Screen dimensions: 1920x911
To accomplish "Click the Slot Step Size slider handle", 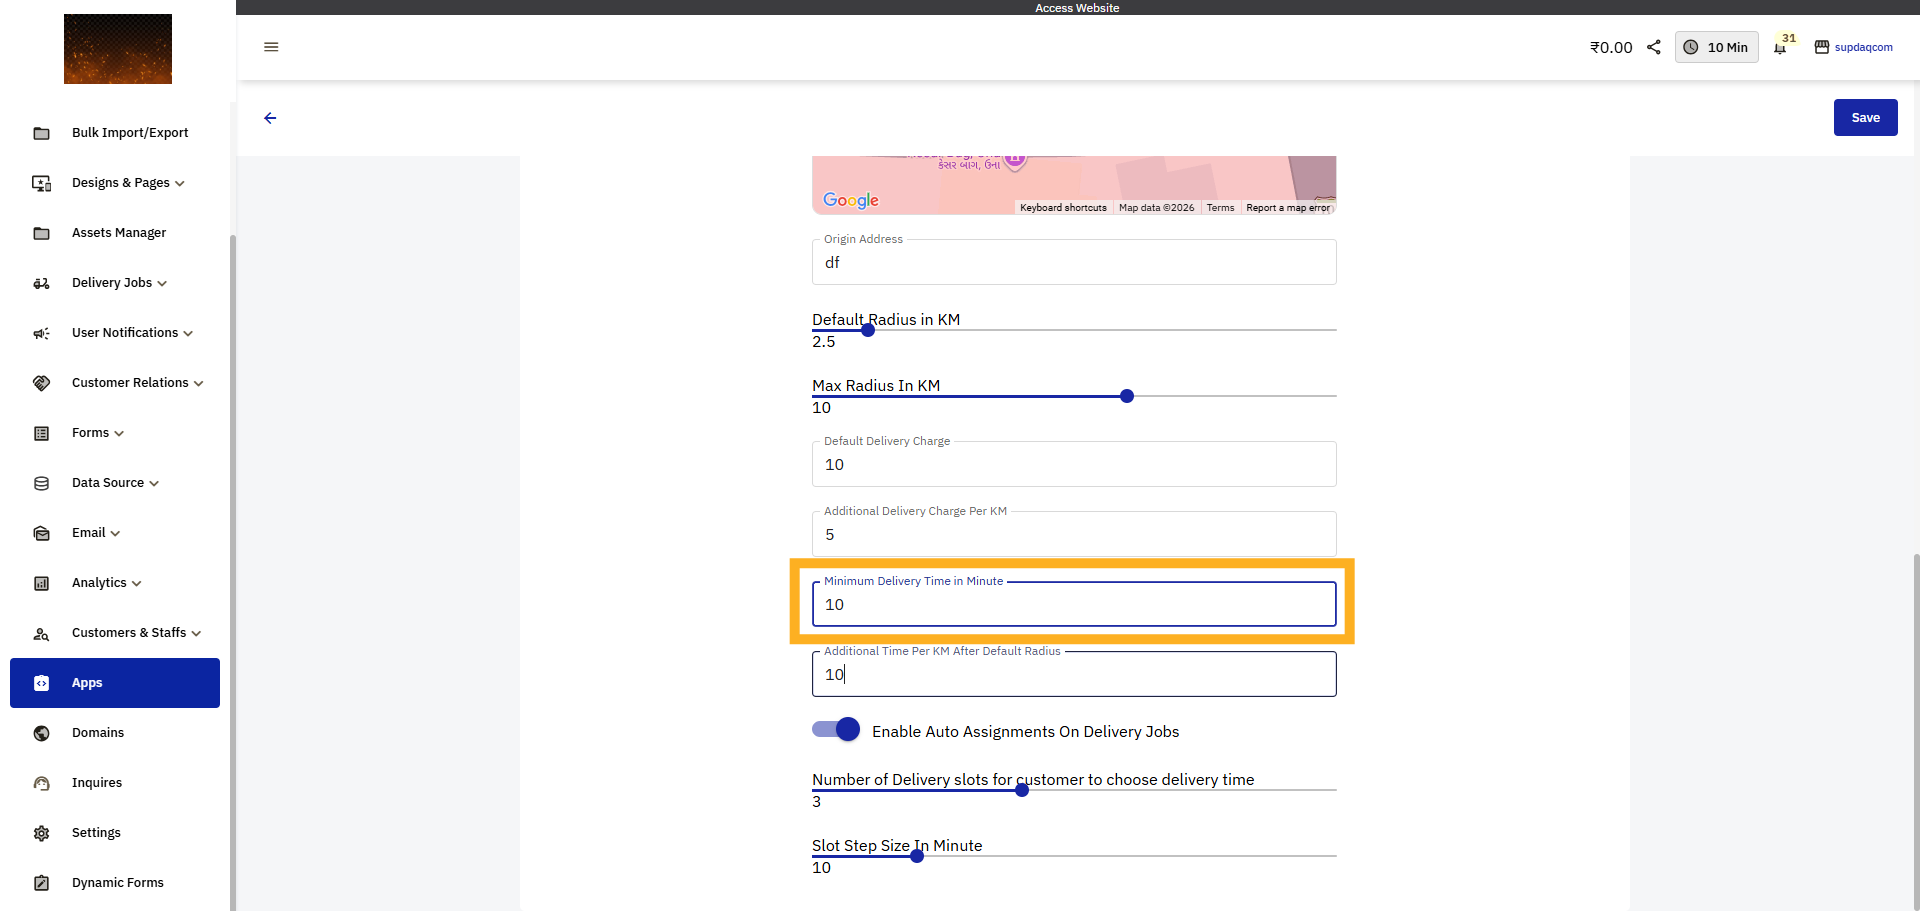I will pos(917,856).
